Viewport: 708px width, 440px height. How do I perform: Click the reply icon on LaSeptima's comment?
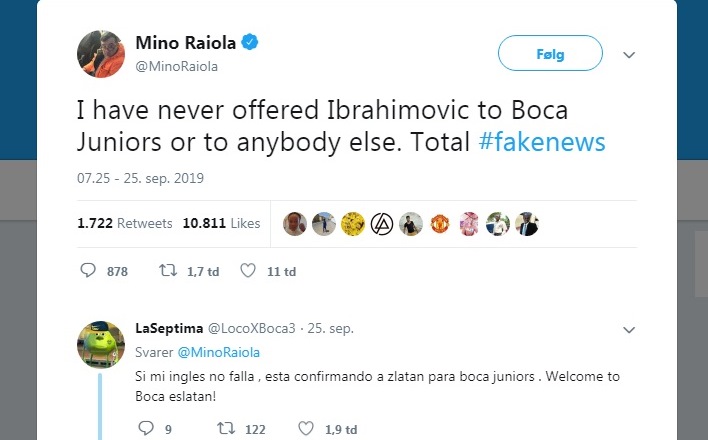coord(144,429)
